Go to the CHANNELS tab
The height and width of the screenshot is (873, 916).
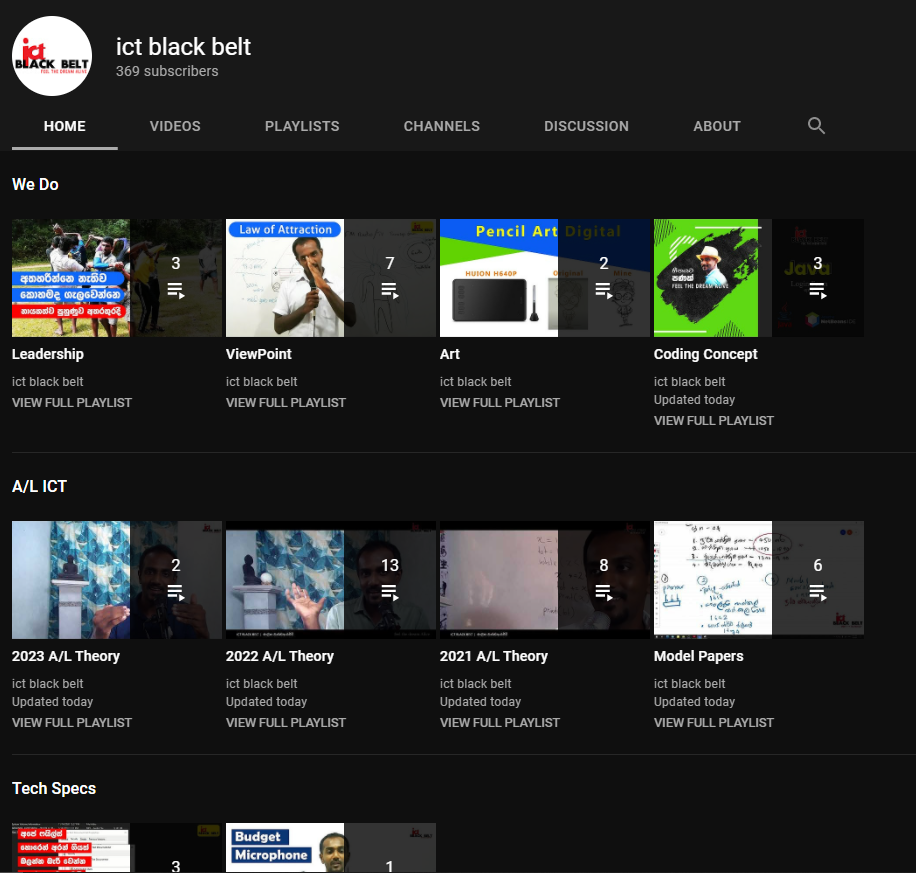(442, 126)
